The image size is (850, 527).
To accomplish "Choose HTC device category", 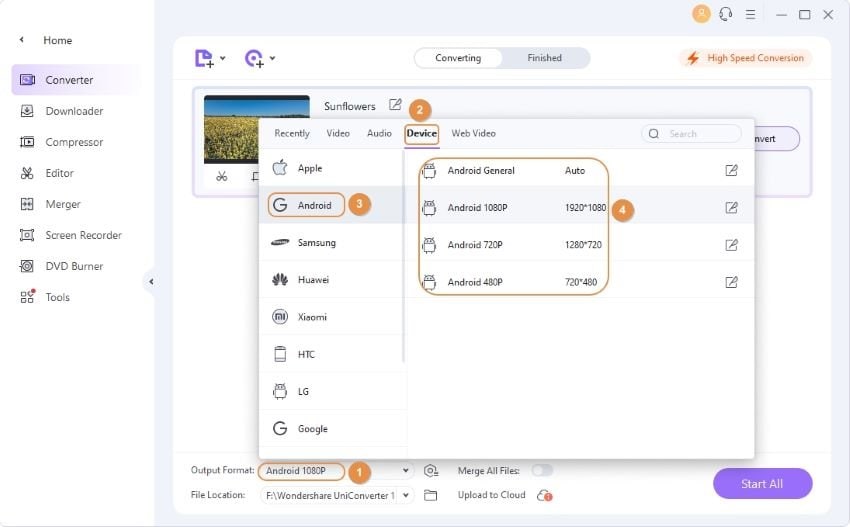I will (x=331, y=354).
